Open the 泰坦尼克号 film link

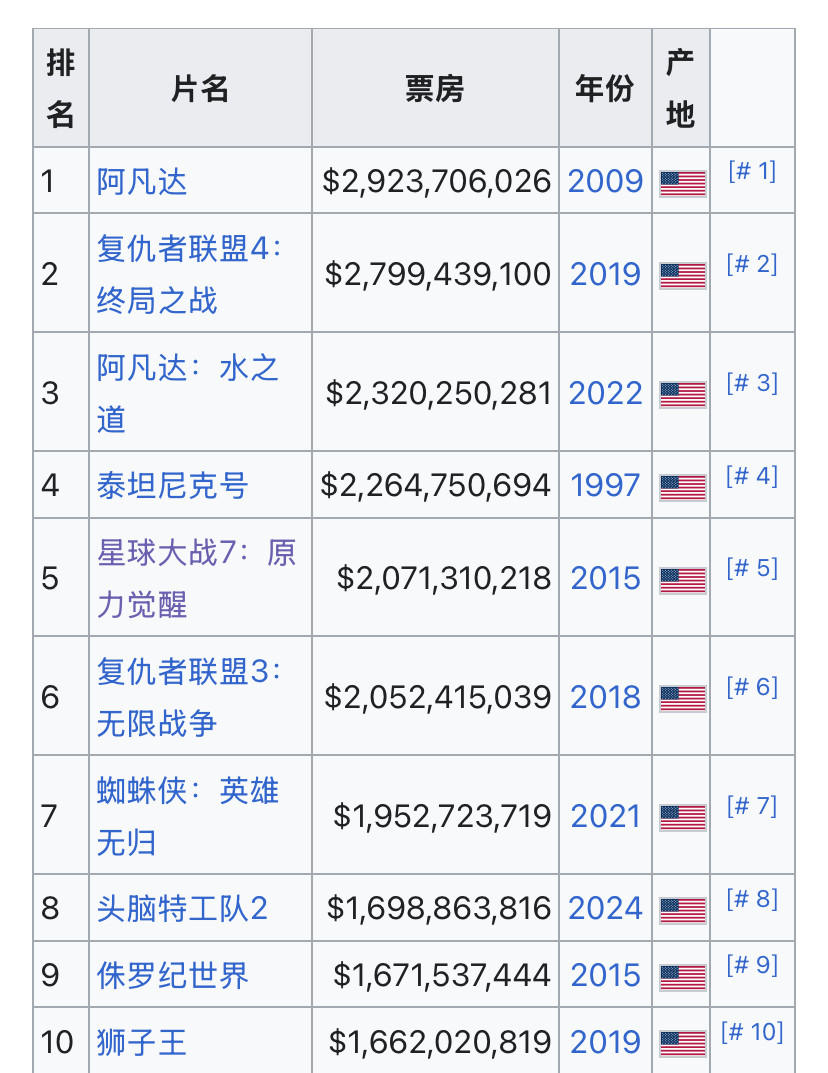(x=172, y=486)
